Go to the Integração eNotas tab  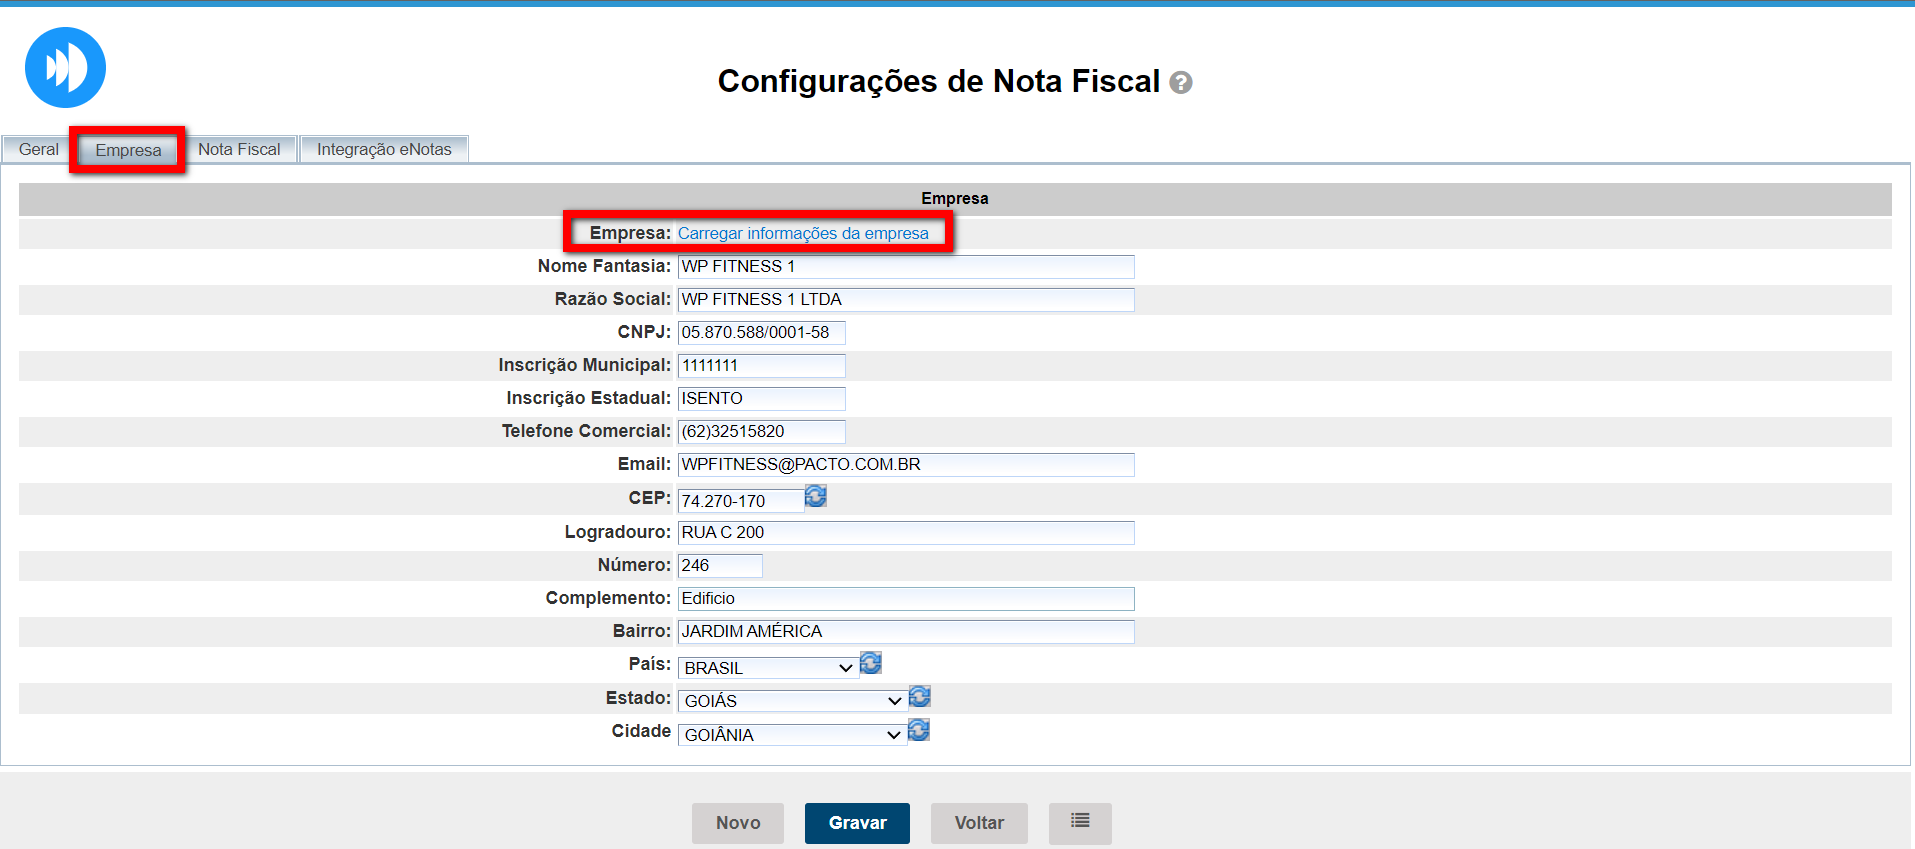click(384, 149)
